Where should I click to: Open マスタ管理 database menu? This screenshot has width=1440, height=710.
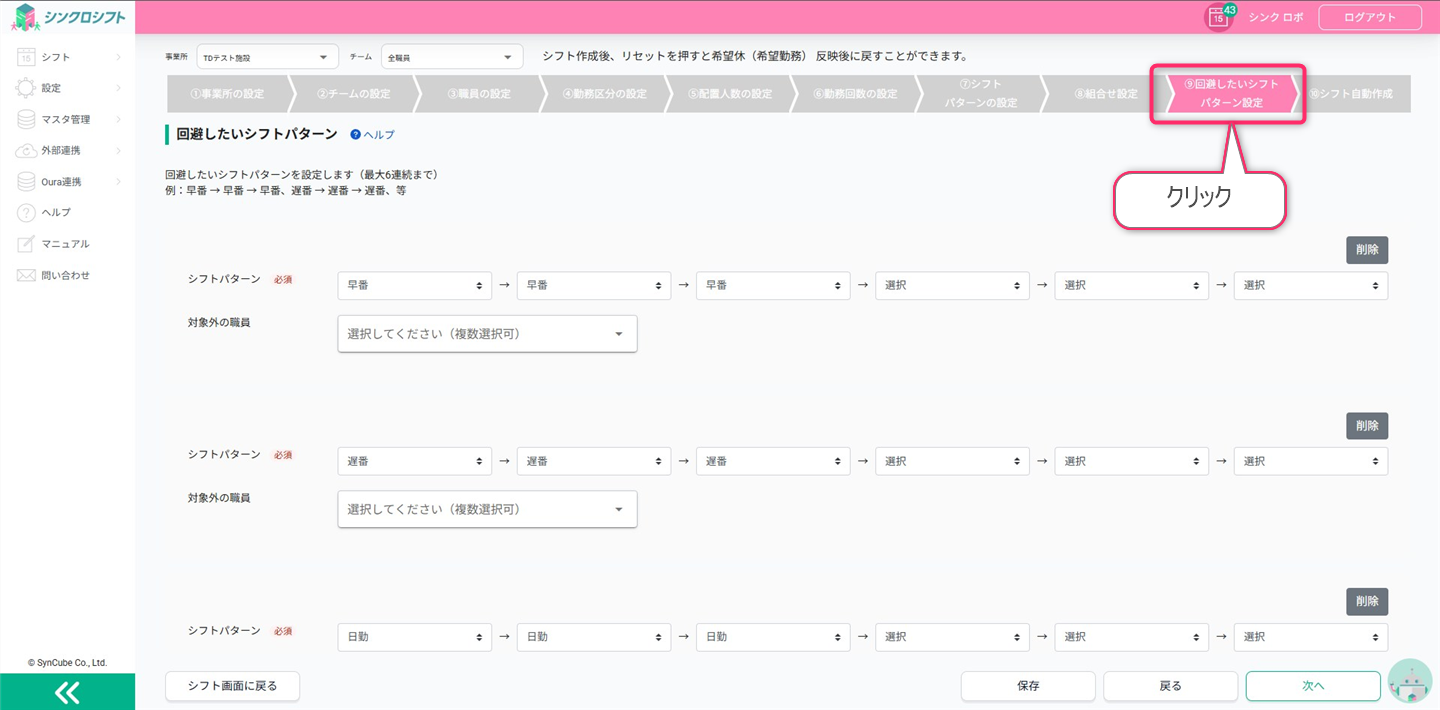(65, 119)
